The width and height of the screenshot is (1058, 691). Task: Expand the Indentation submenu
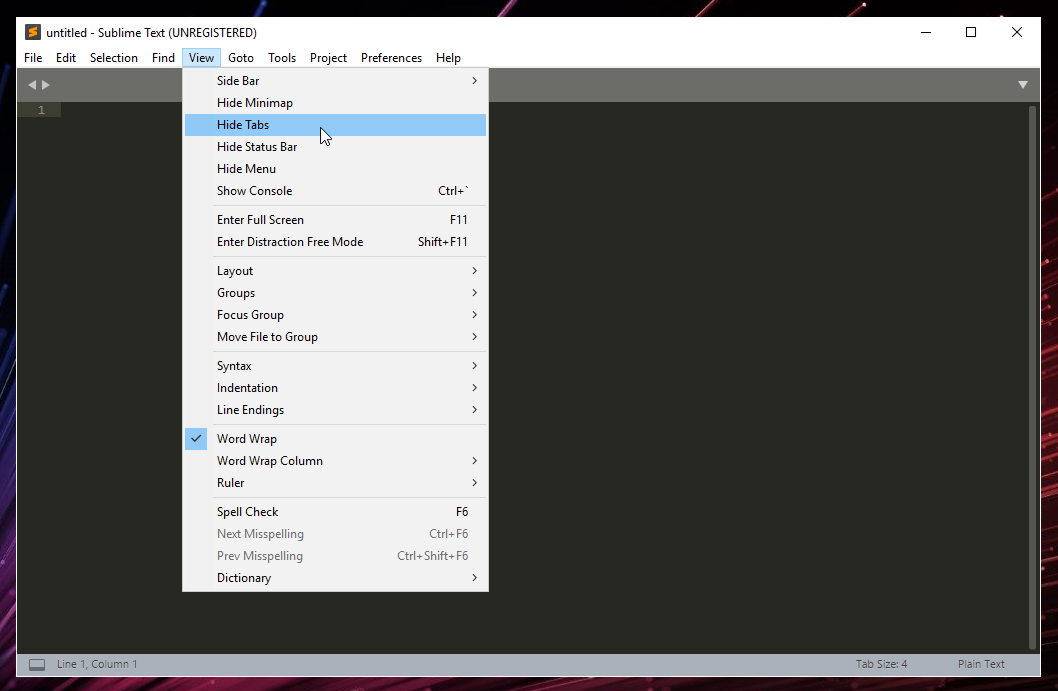tap(335, 388)
